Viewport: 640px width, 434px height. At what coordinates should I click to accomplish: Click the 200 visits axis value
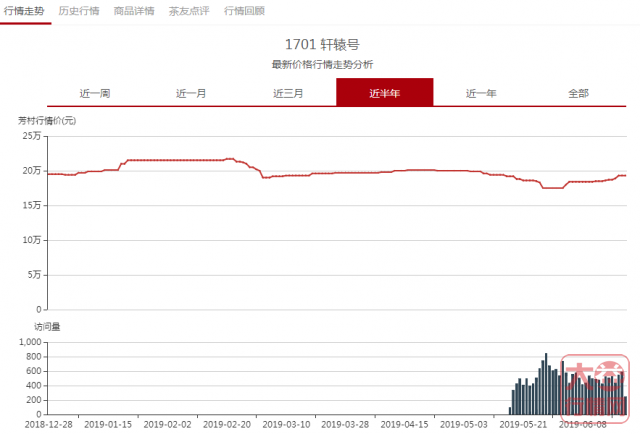point(33,400)
